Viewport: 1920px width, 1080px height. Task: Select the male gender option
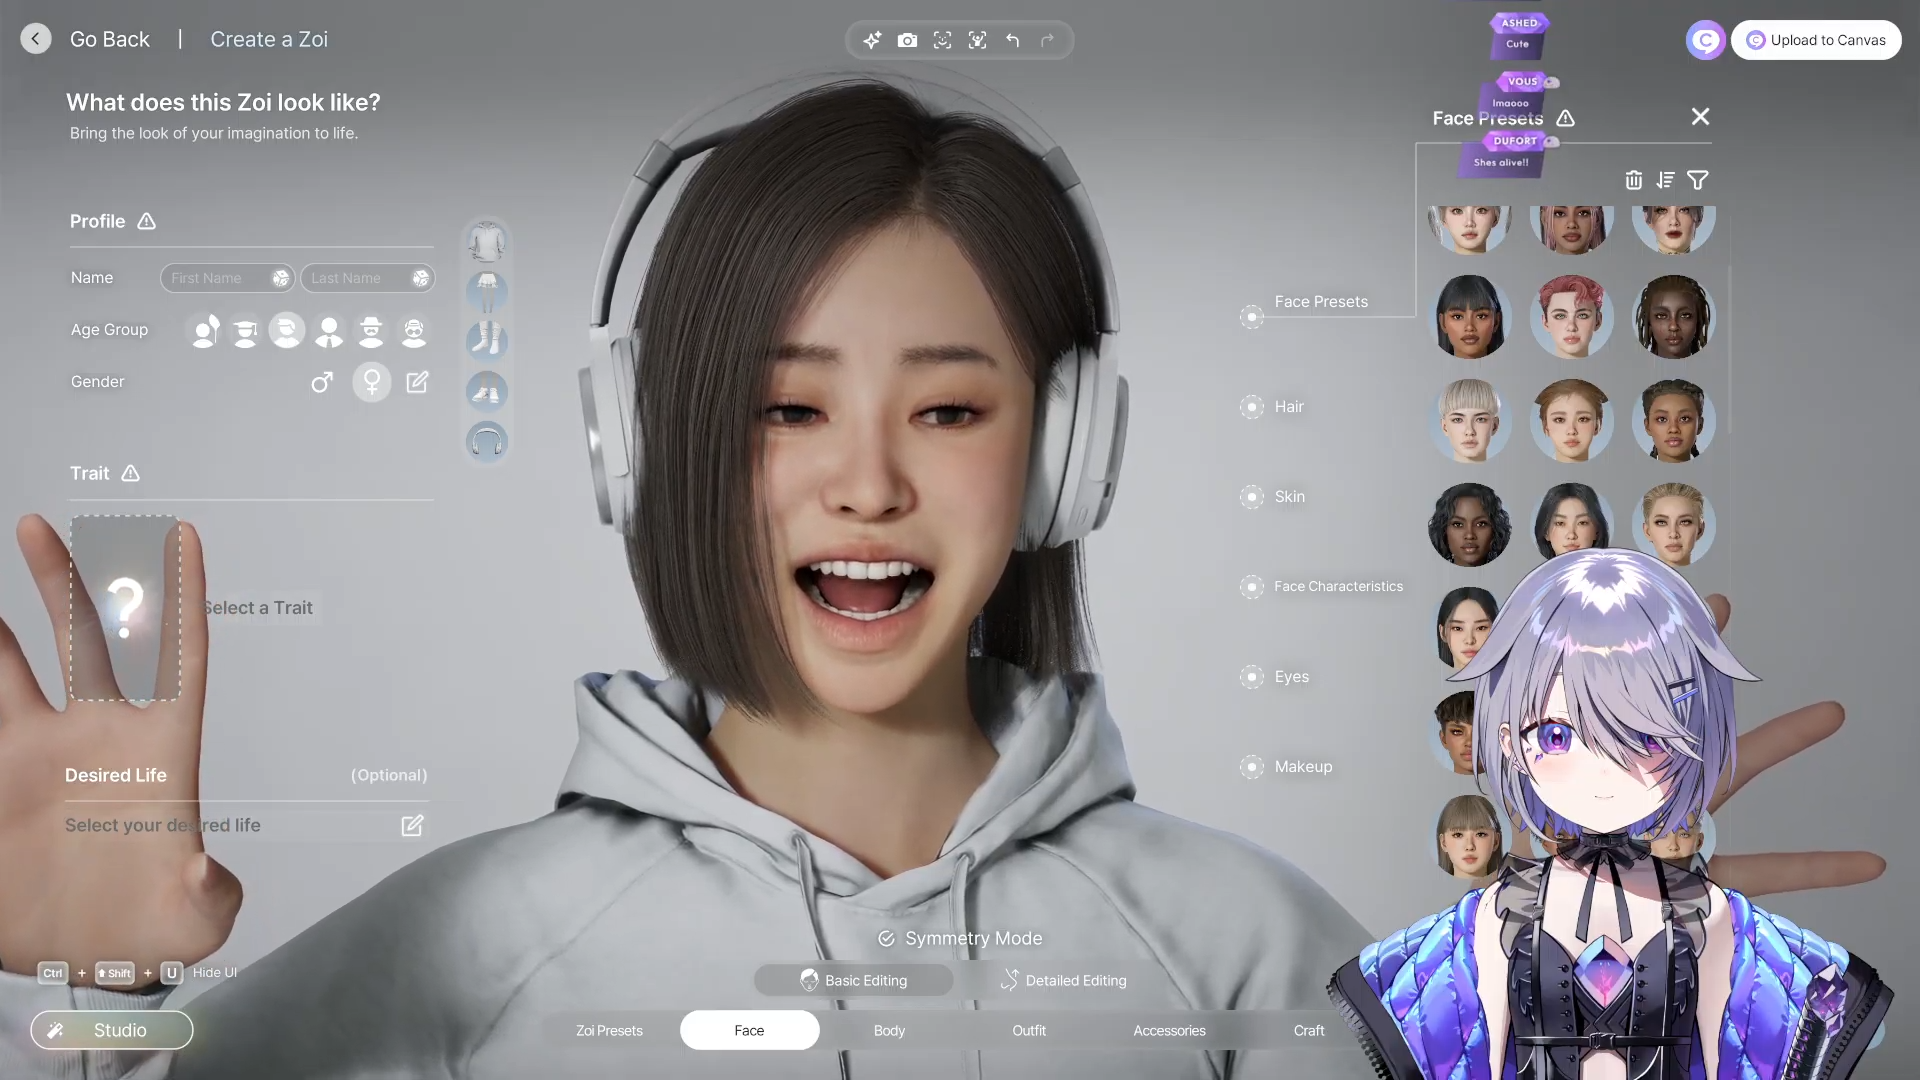(x=321, y=382)
